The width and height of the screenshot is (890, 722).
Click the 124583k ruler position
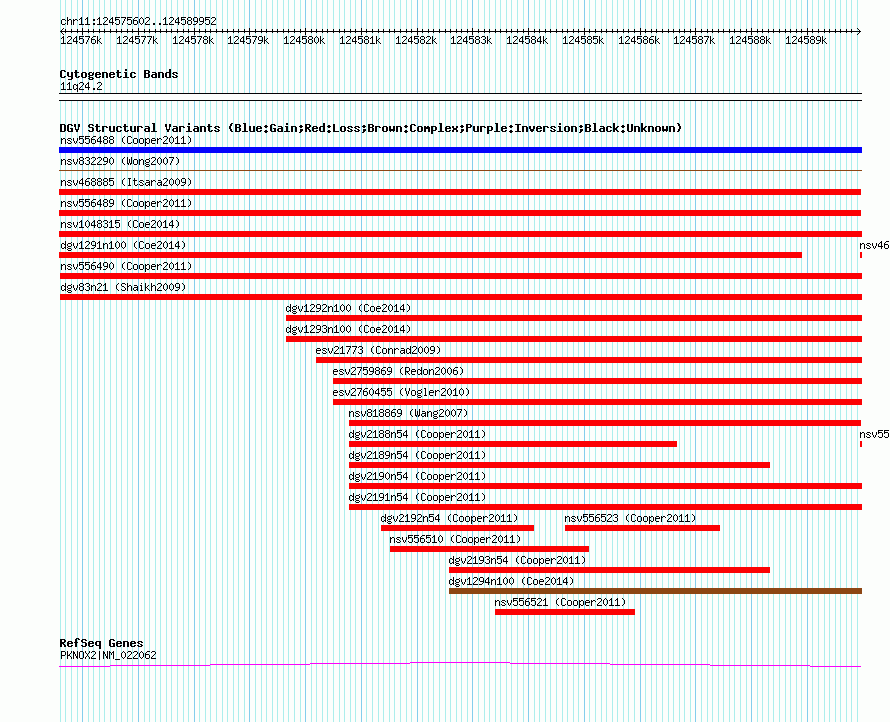pyautogui.click(x=471, y=40)
